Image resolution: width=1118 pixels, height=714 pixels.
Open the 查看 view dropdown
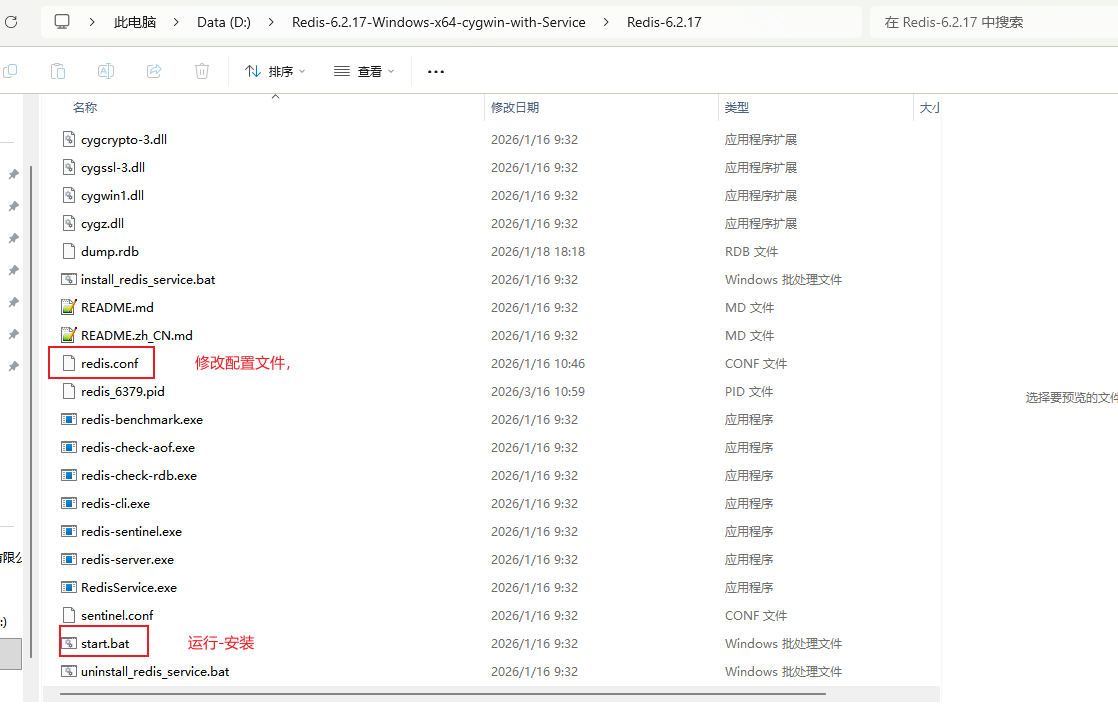pyautogui.click(x=364, y=71)
